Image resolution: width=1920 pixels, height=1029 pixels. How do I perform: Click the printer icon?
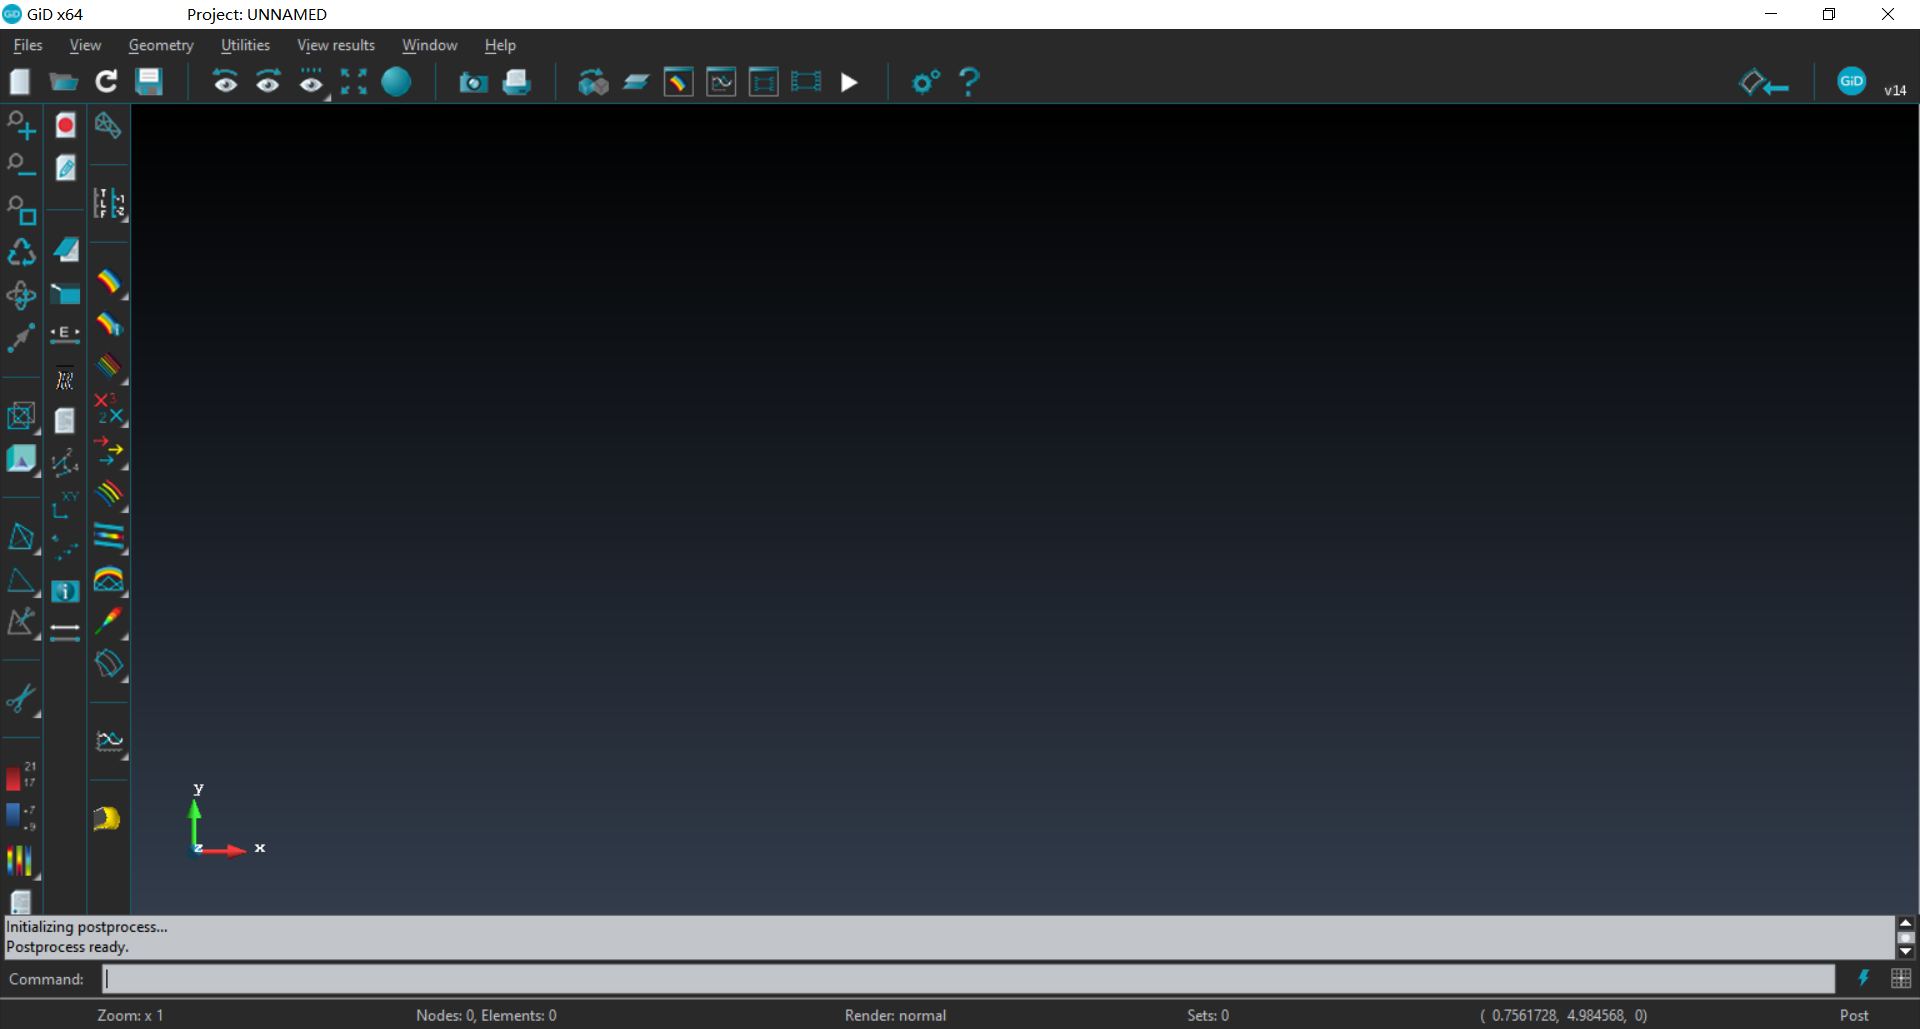click(x=517, y=82)
